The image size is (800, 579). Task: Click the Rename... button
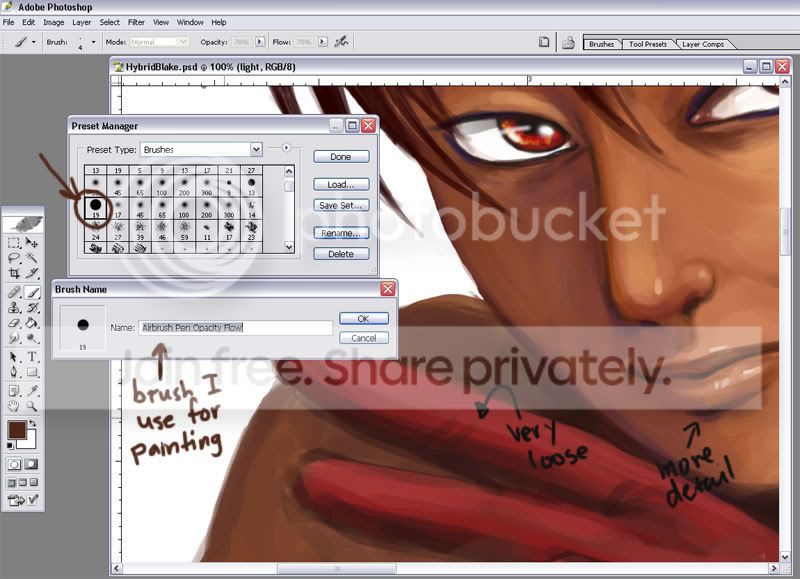[x=341, y=233]
